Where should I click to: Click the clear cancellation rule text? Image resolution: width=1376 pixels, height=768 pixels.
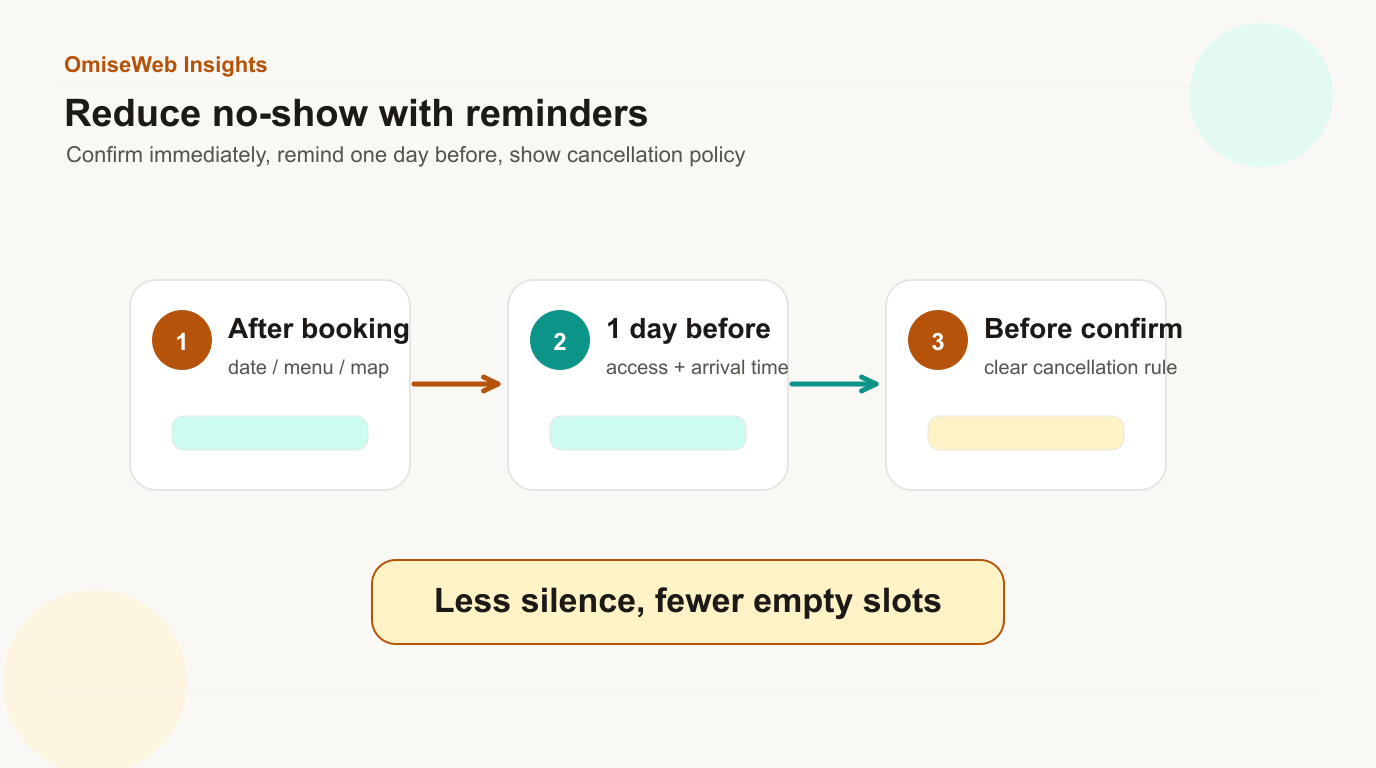[1080, 367]
